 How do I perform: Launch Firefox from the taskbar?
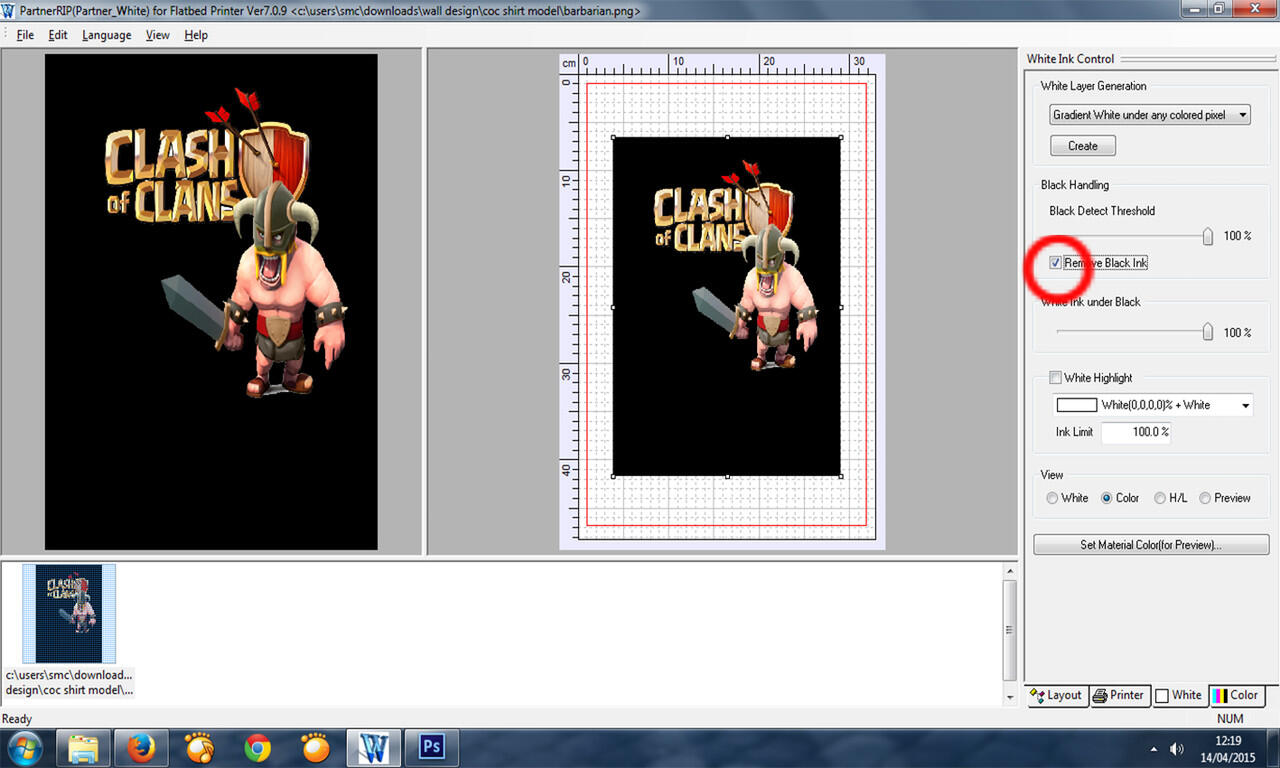(x=142, y=747)
